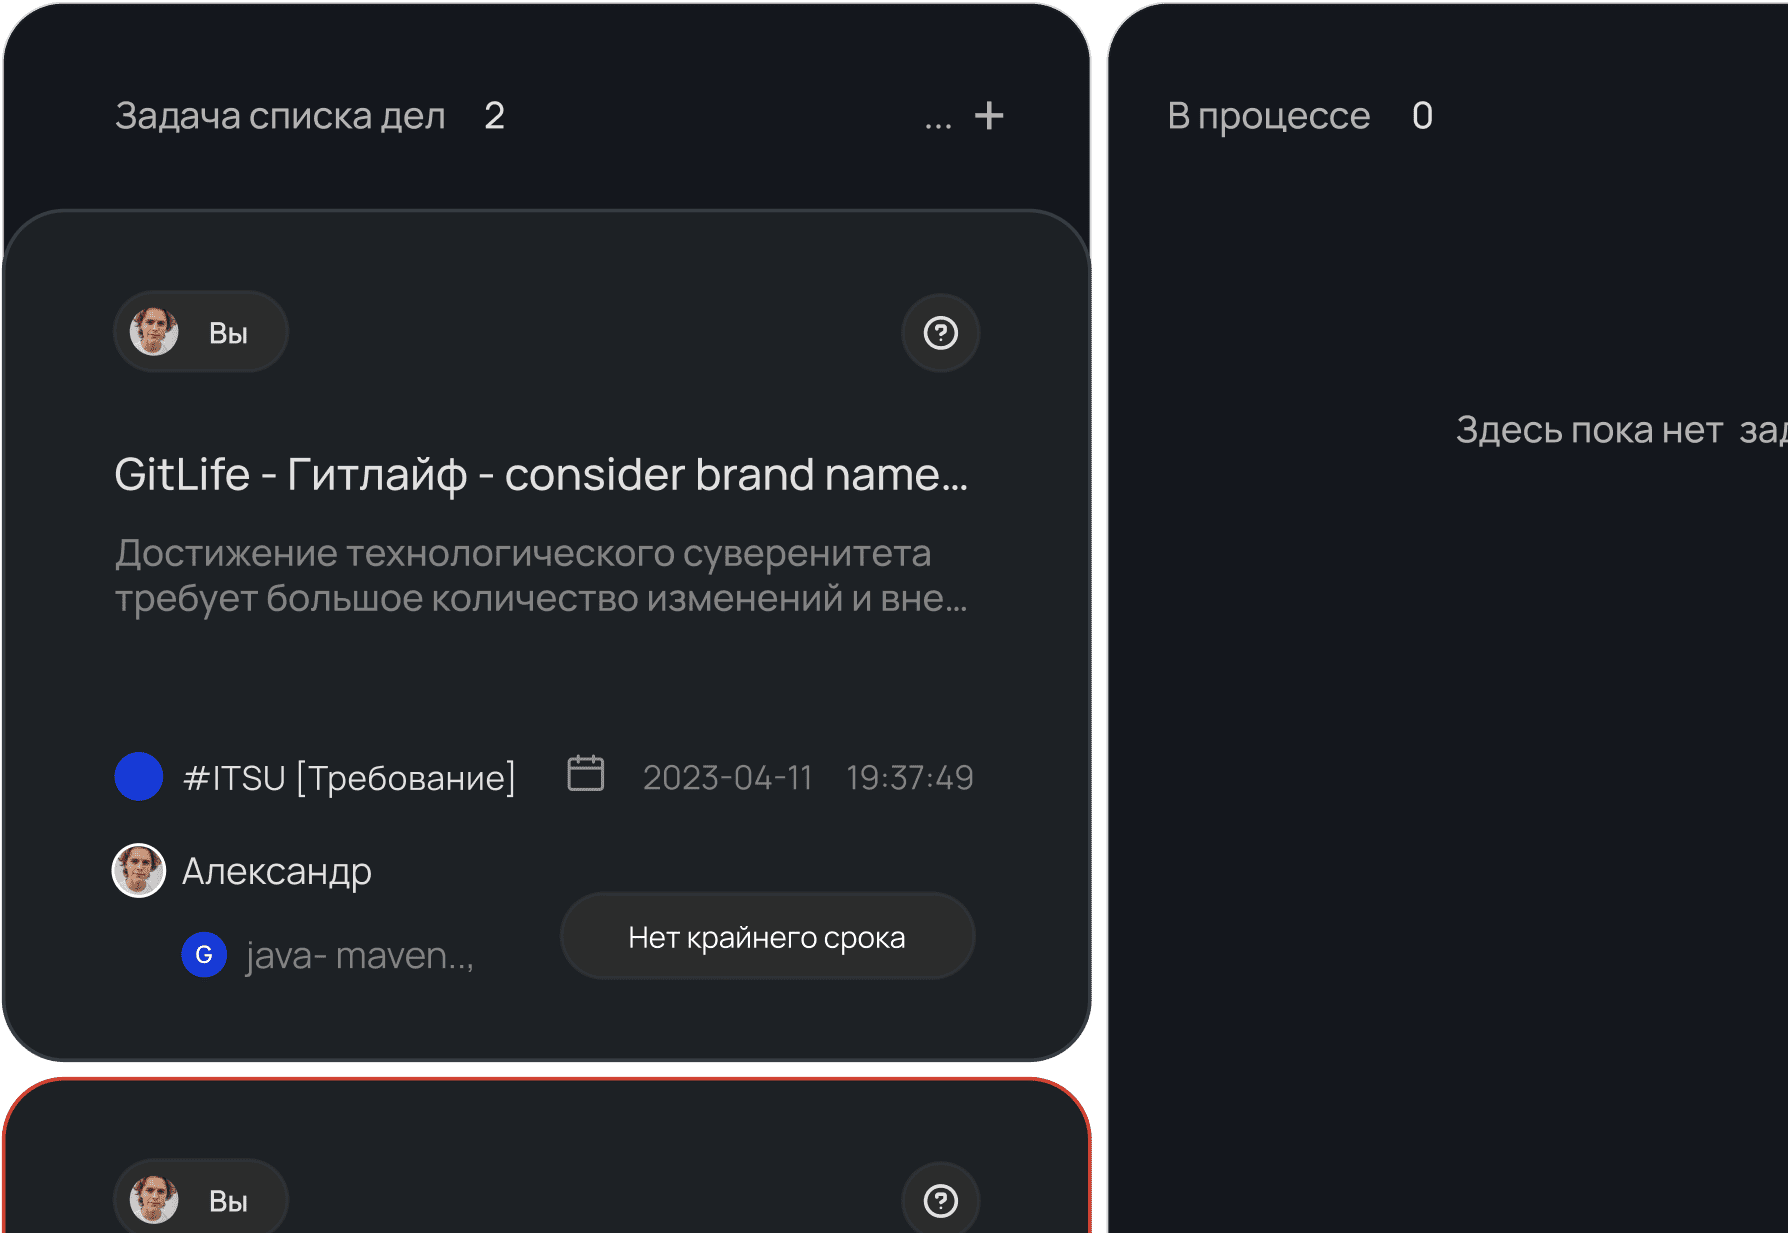Open the java- maven project link
Viewport: 1788px width, 1233px height.
[359, 956]
